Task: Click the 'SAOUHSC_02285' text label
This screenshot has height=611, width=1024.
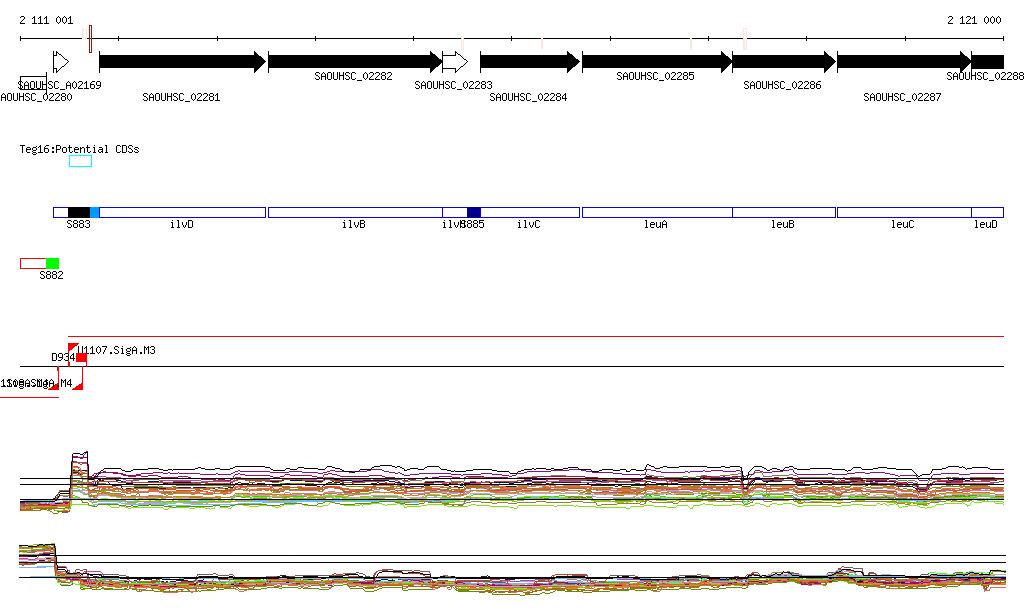Action: [x=655, y=76]
